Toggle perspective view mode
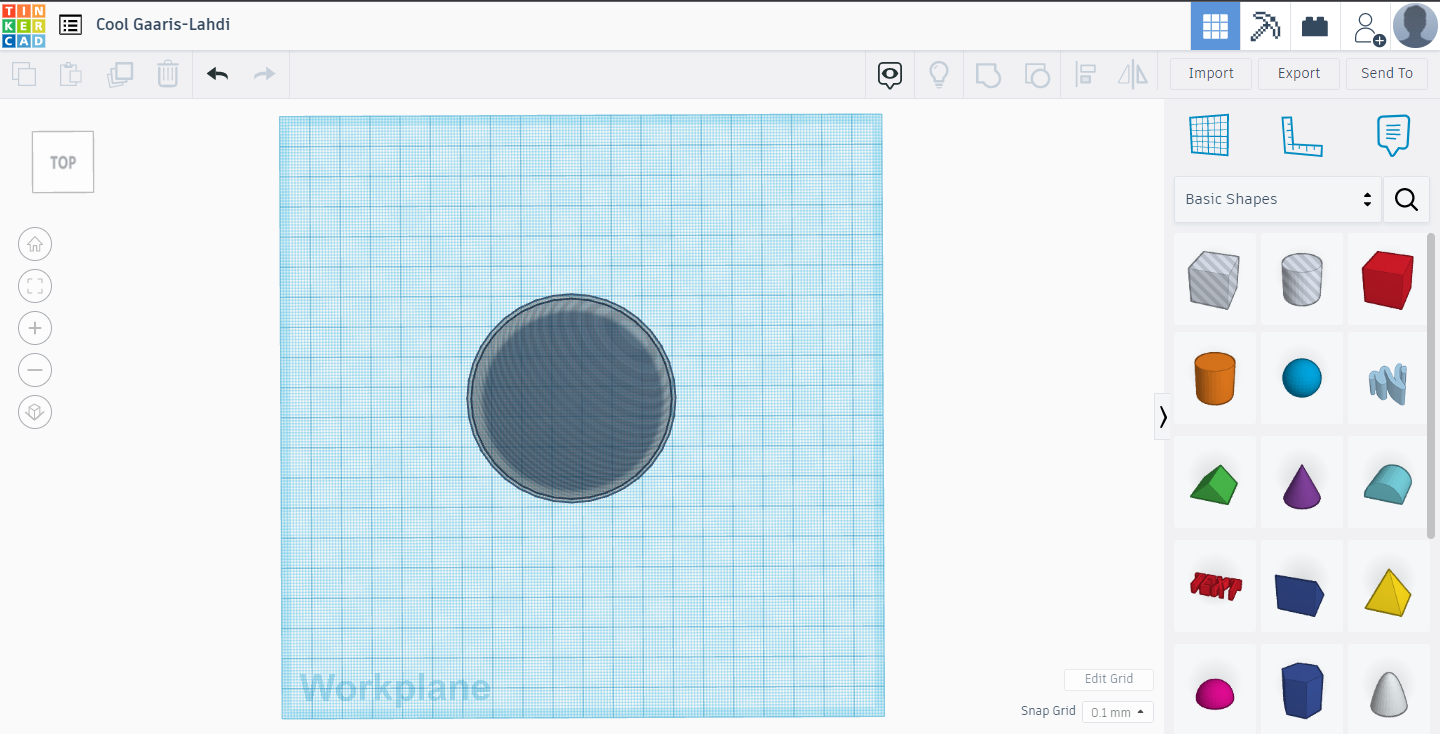The height and width of the screenshot is (734, 1440). click(x=35, y=412)
